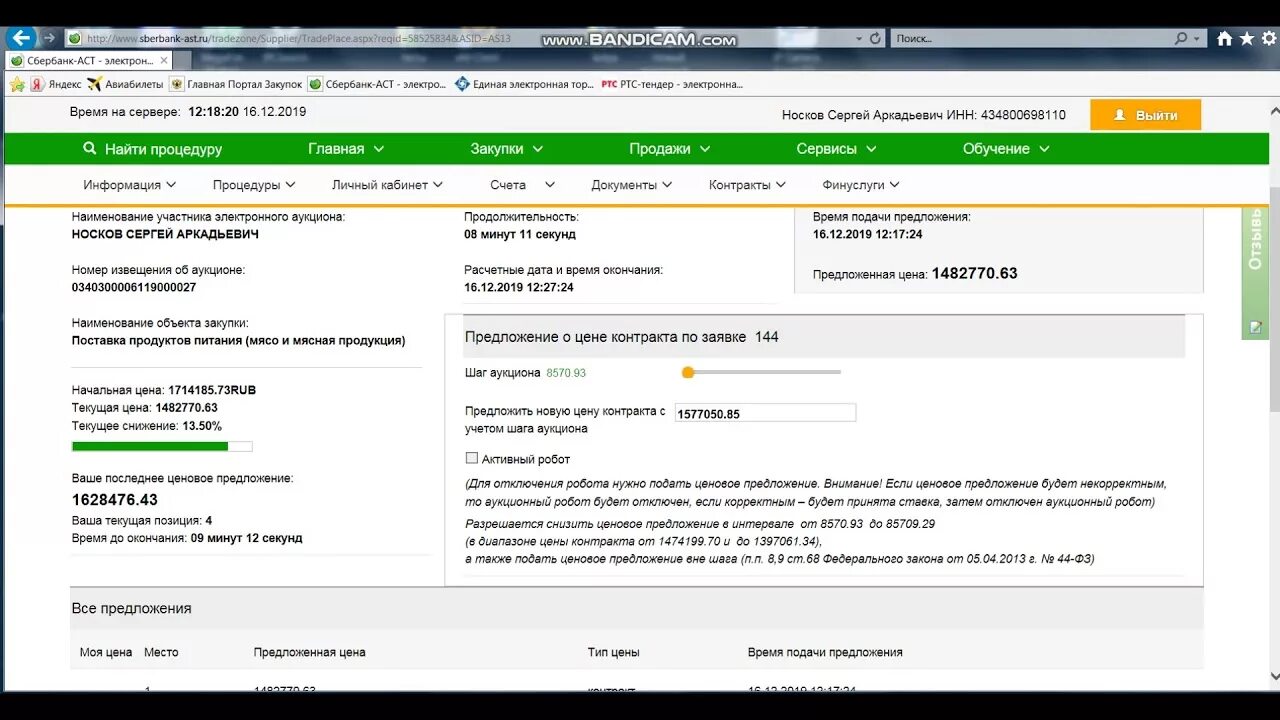Expand the Финуслуги submenu
The width and height of the screenshot is (1280, 720).
[861, 185]
